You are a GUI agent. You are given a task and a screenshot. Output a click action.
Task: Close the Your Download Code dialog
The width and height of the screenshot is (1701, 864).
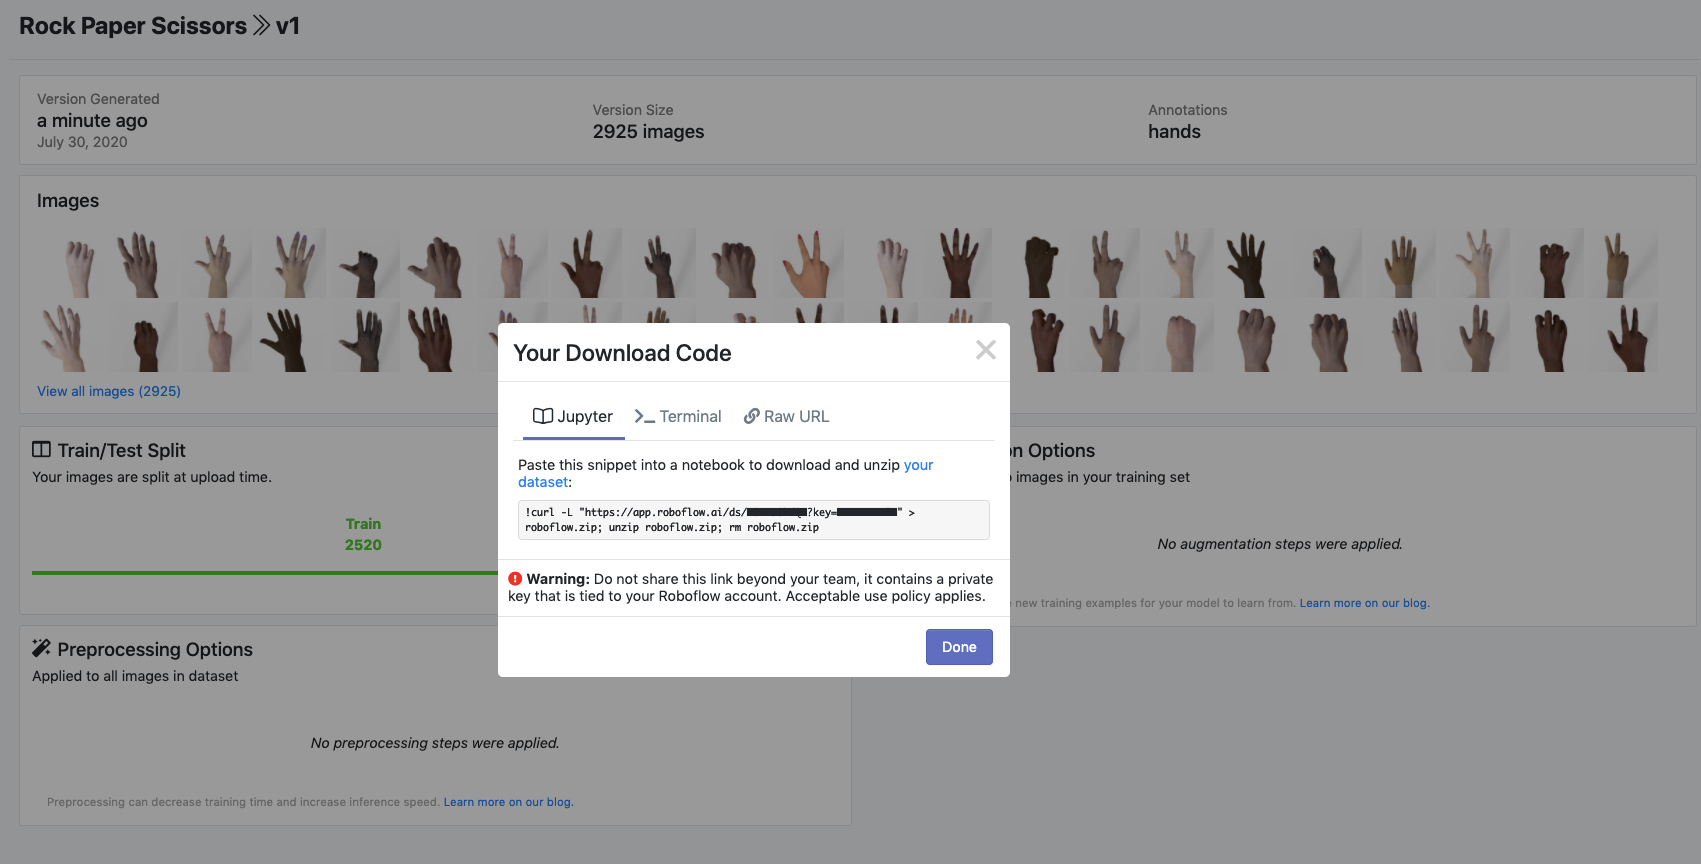[x=986, y=350]
